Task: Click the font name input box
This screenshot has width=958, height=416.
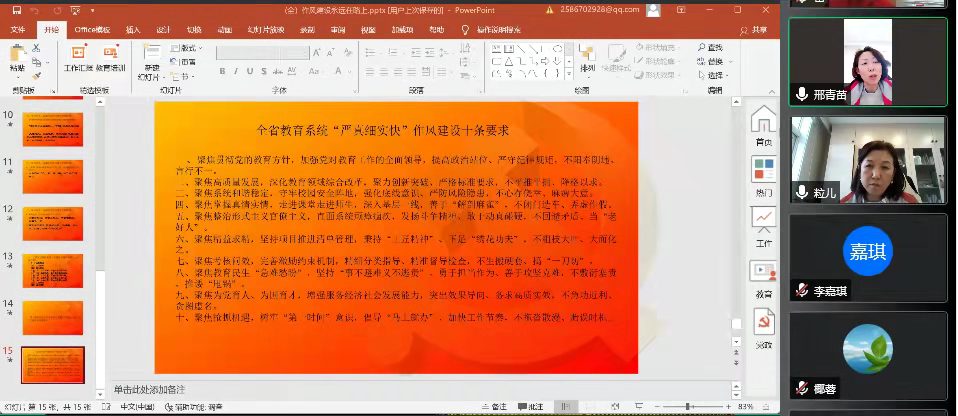Action: (261, 54)
